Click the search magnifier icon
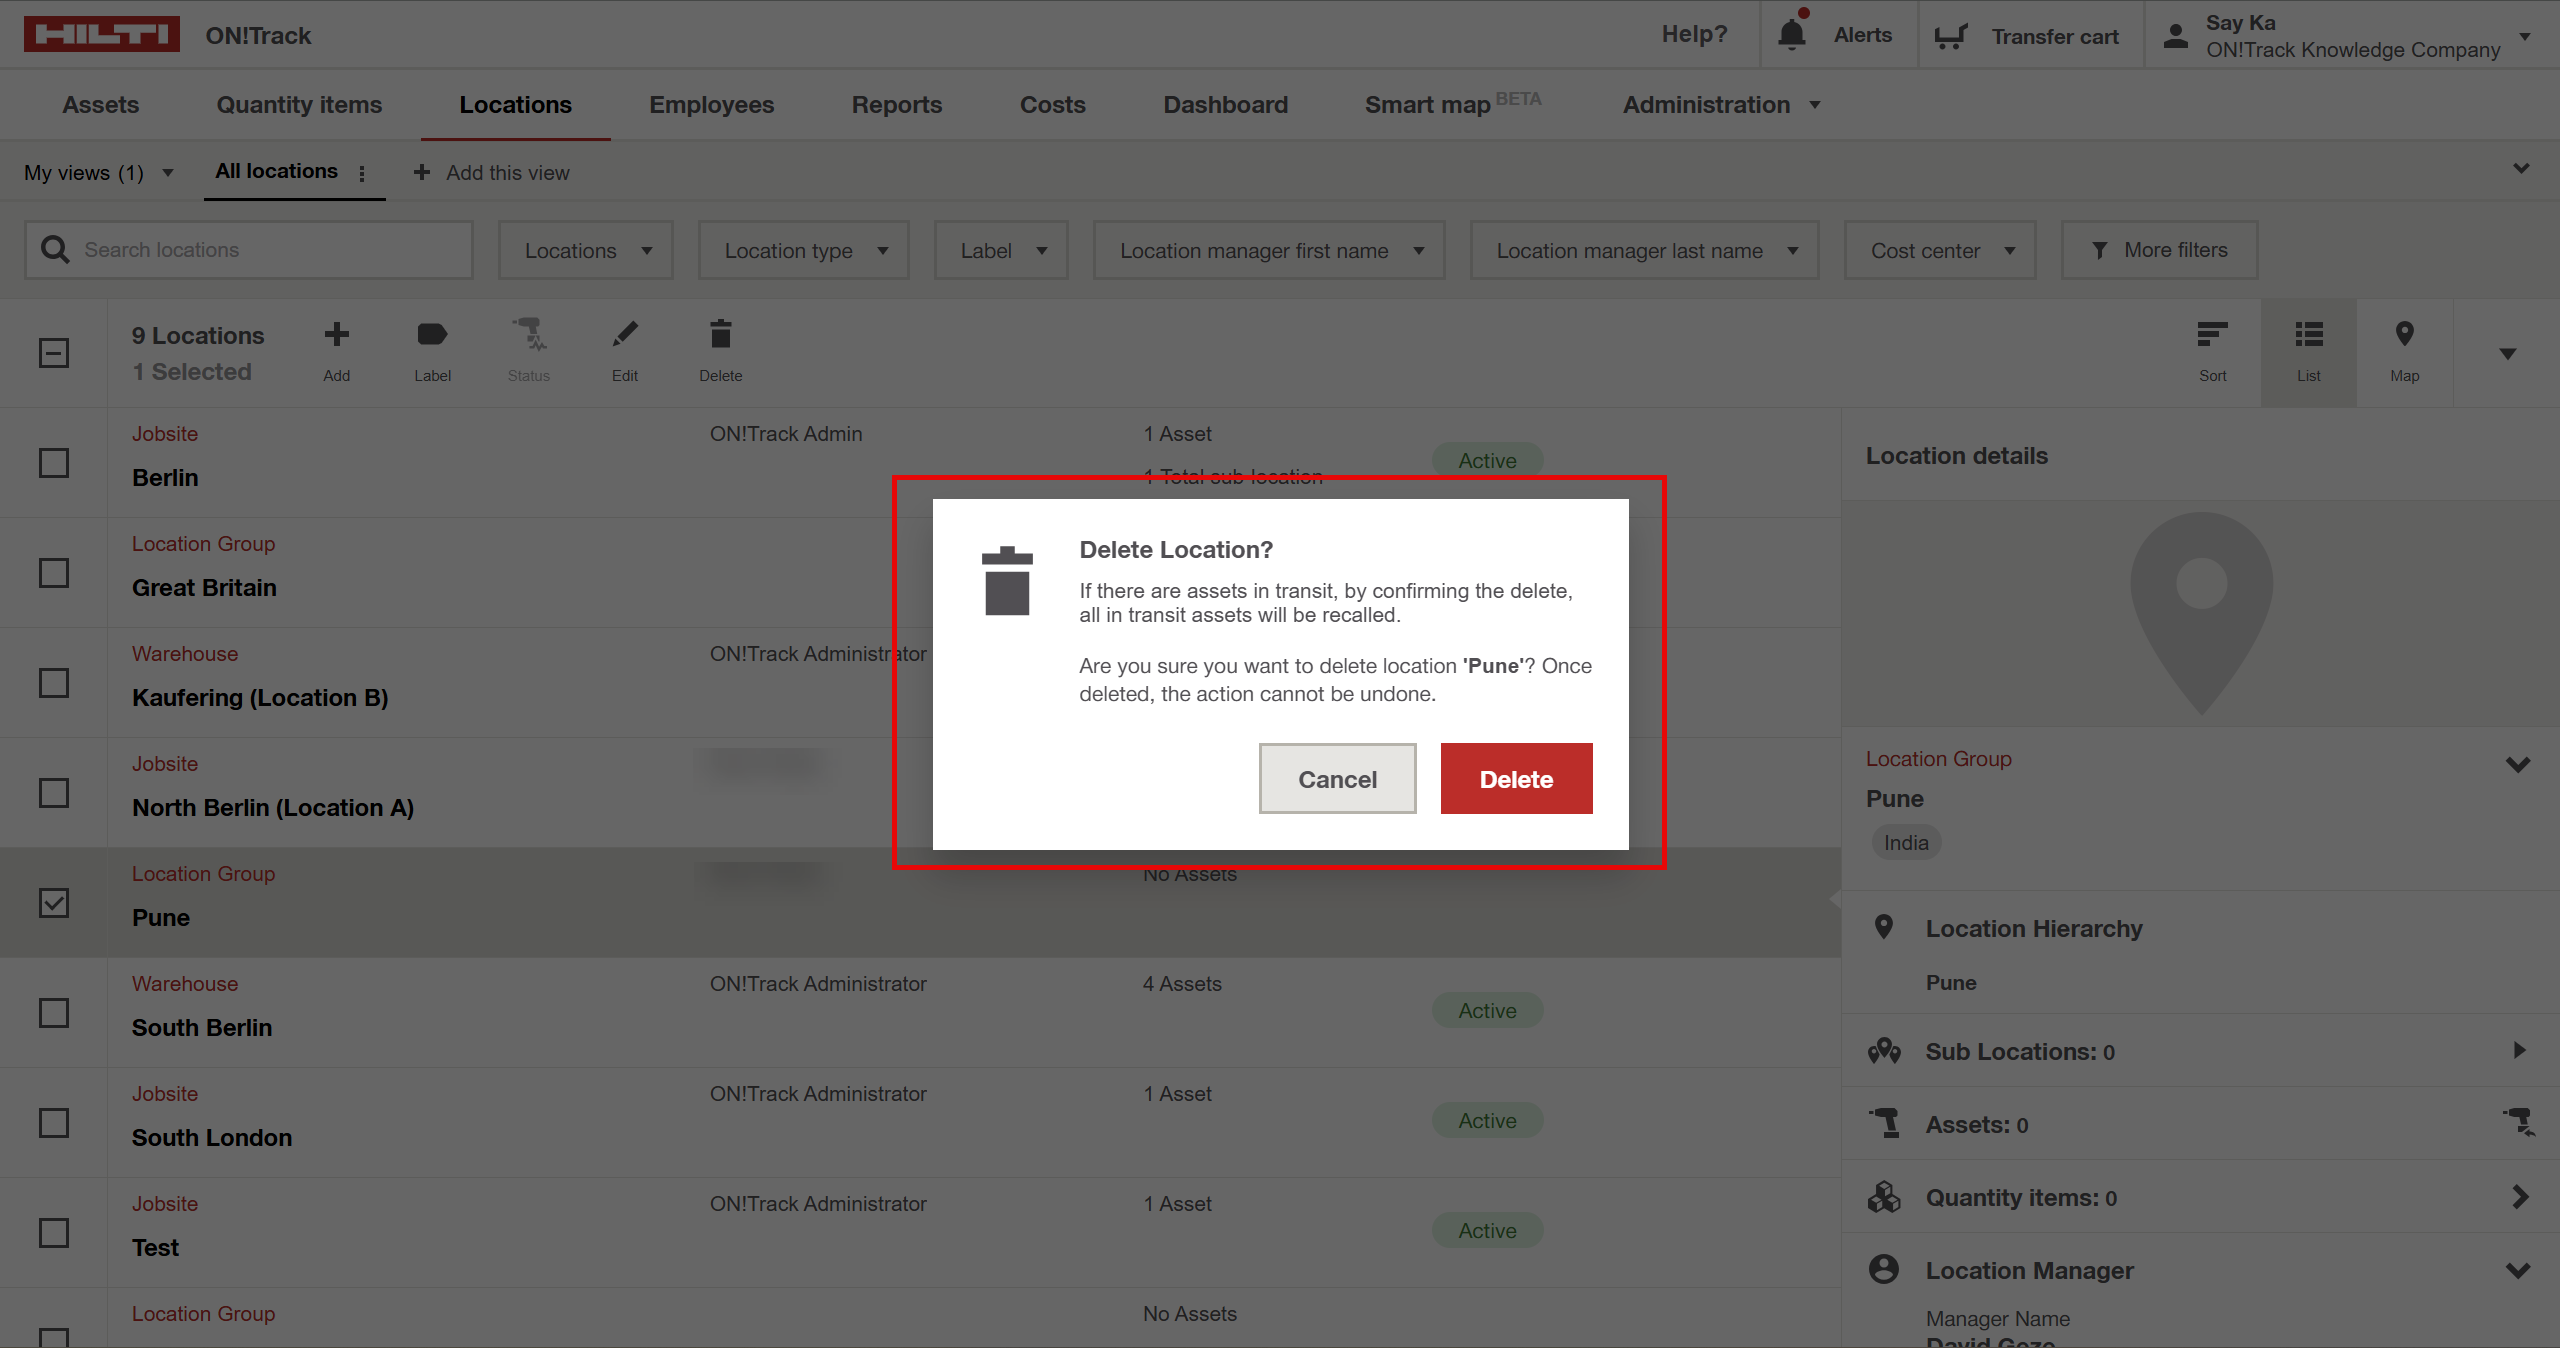The height and width of the screenshot is (1348, 2560). [x=55, y=250]
